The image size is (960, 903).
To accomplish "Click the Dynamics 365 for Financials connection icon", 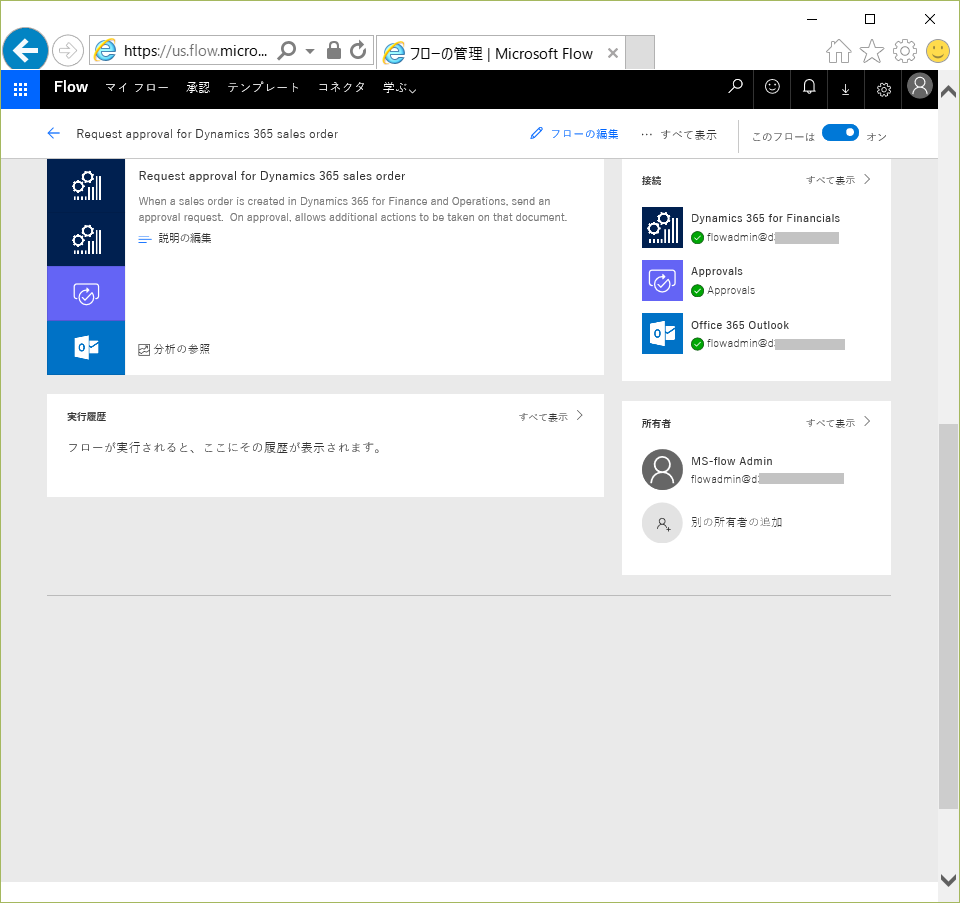I will point(662,228).
